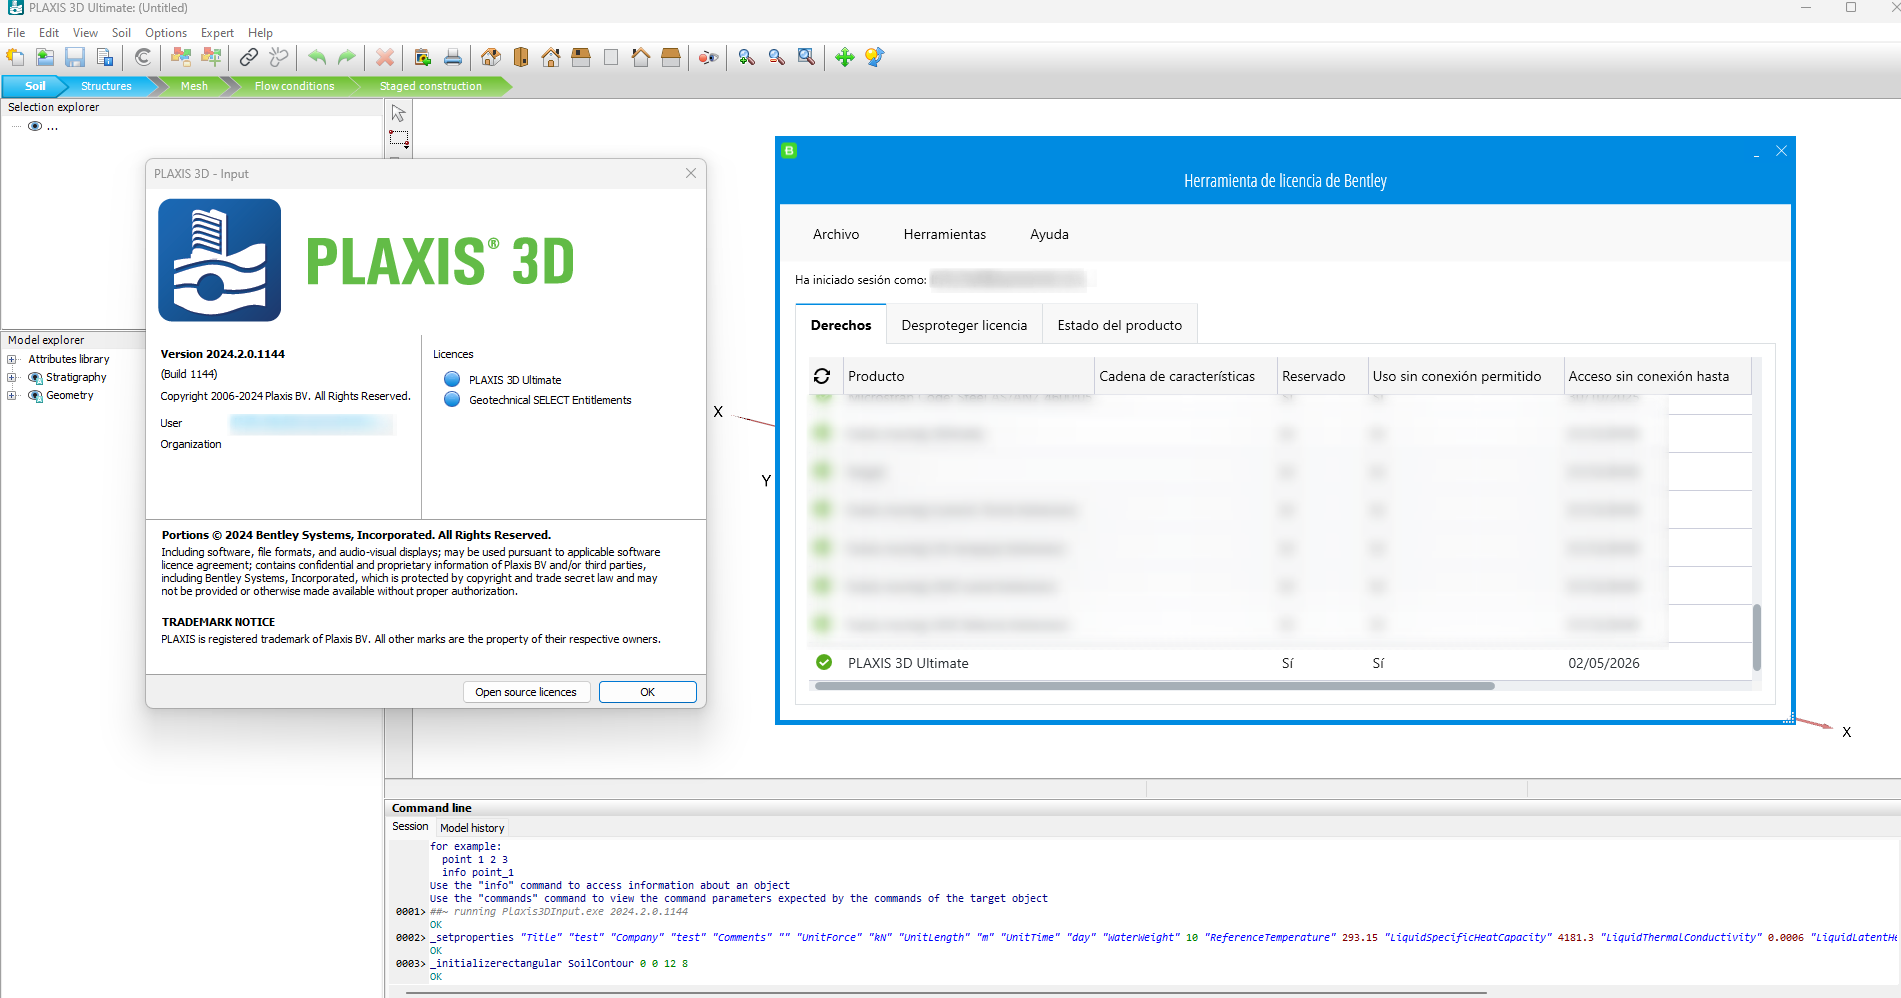
Task: Select the PLAXIS 3D Ultimate licence row
Action: 1280,663
